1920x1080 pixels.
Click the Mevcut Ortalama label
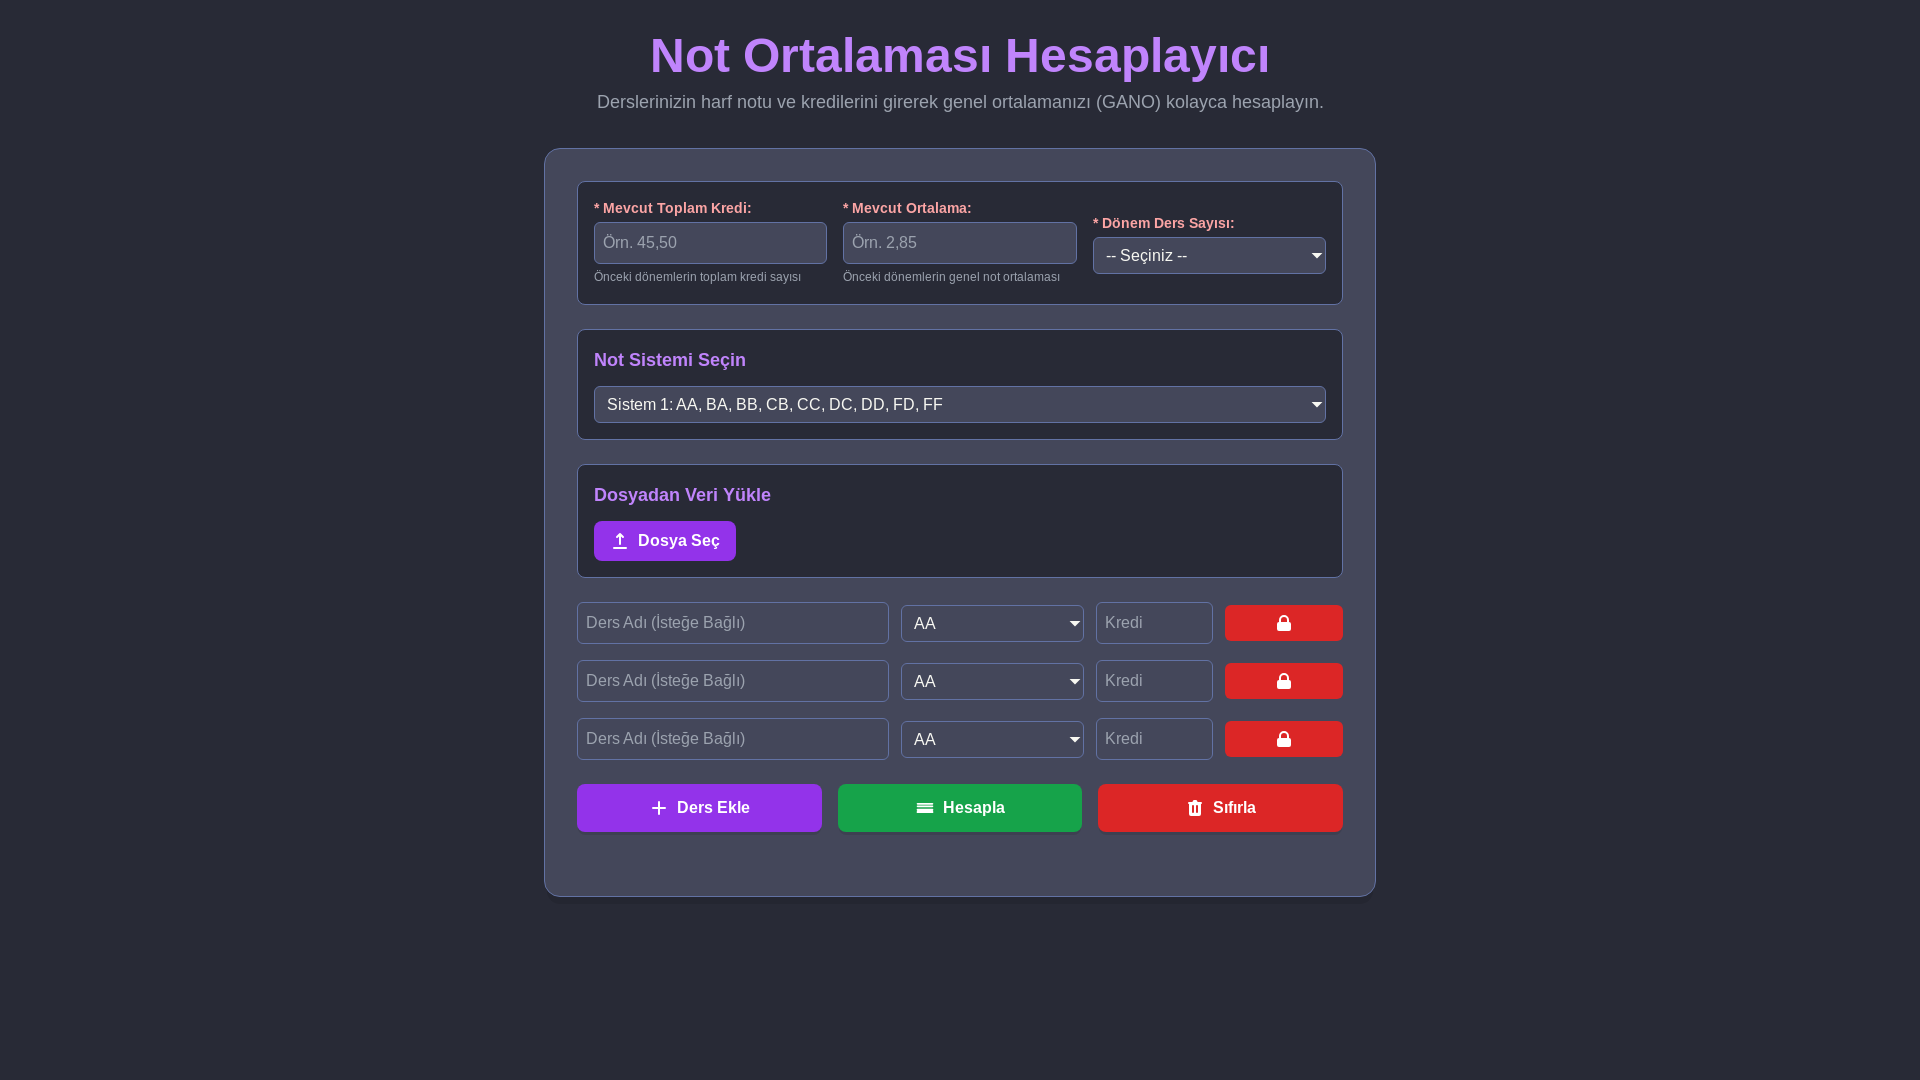[x=907, y=208]
